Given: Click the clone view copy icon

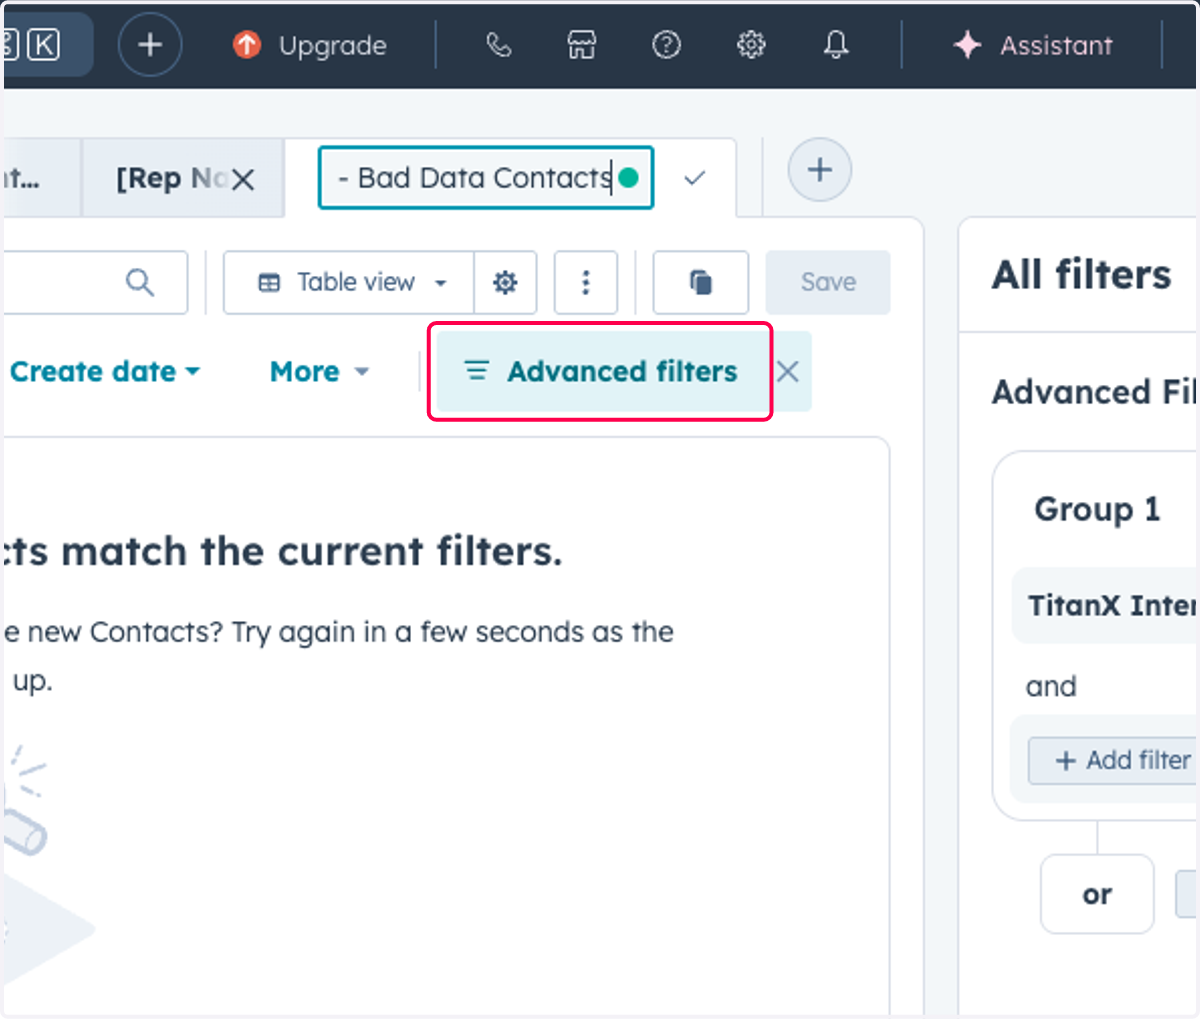Looking at the screenshot, I should [x=701, y=283].
